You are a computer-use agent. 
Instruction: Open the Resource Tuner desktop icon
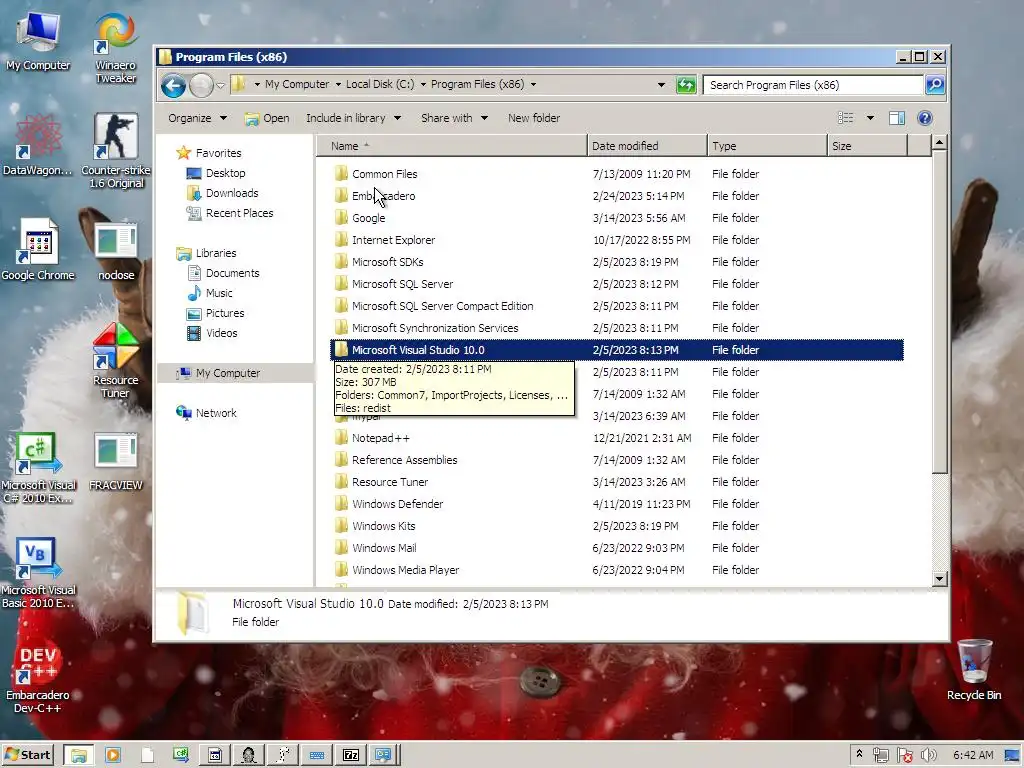pyautogui.click(x=116, y=360)
